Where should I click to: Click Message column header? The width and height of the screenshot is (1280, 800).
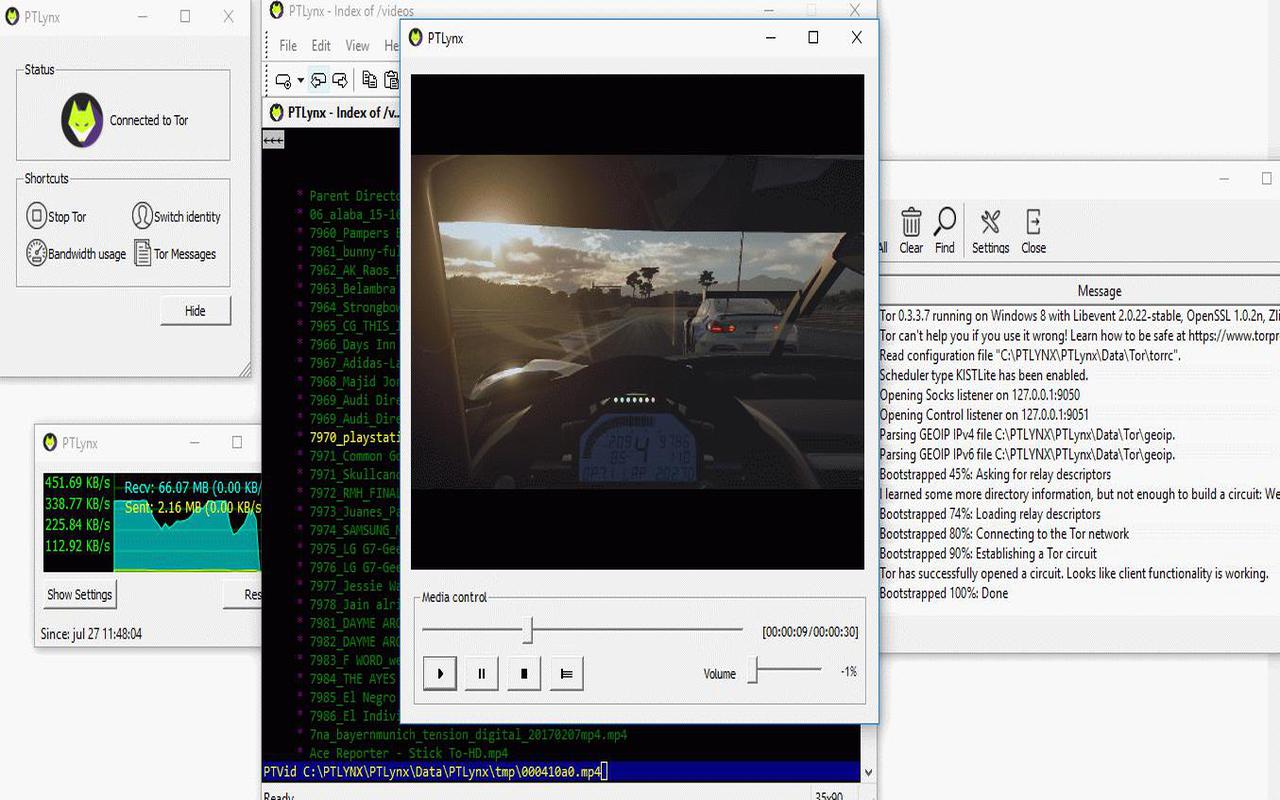click(1099, 291)
